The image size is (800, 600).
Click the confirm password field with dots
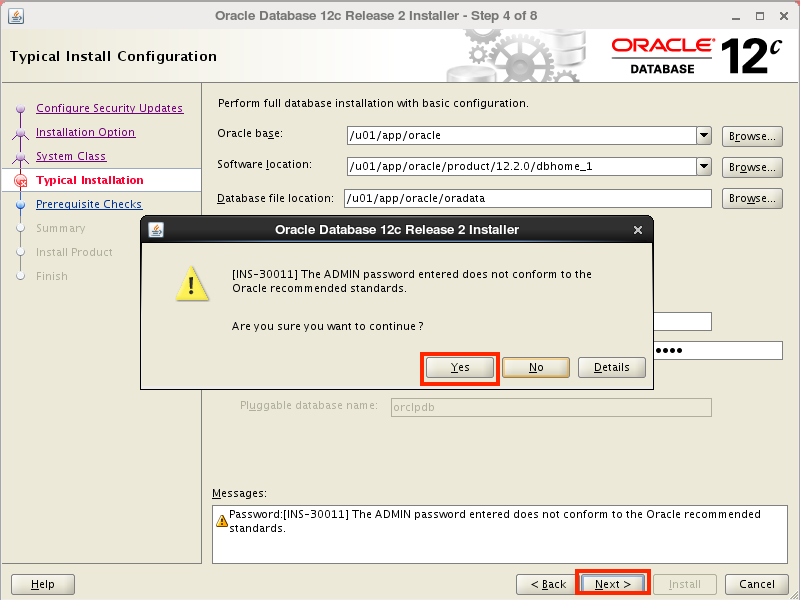tap(718, 351)
